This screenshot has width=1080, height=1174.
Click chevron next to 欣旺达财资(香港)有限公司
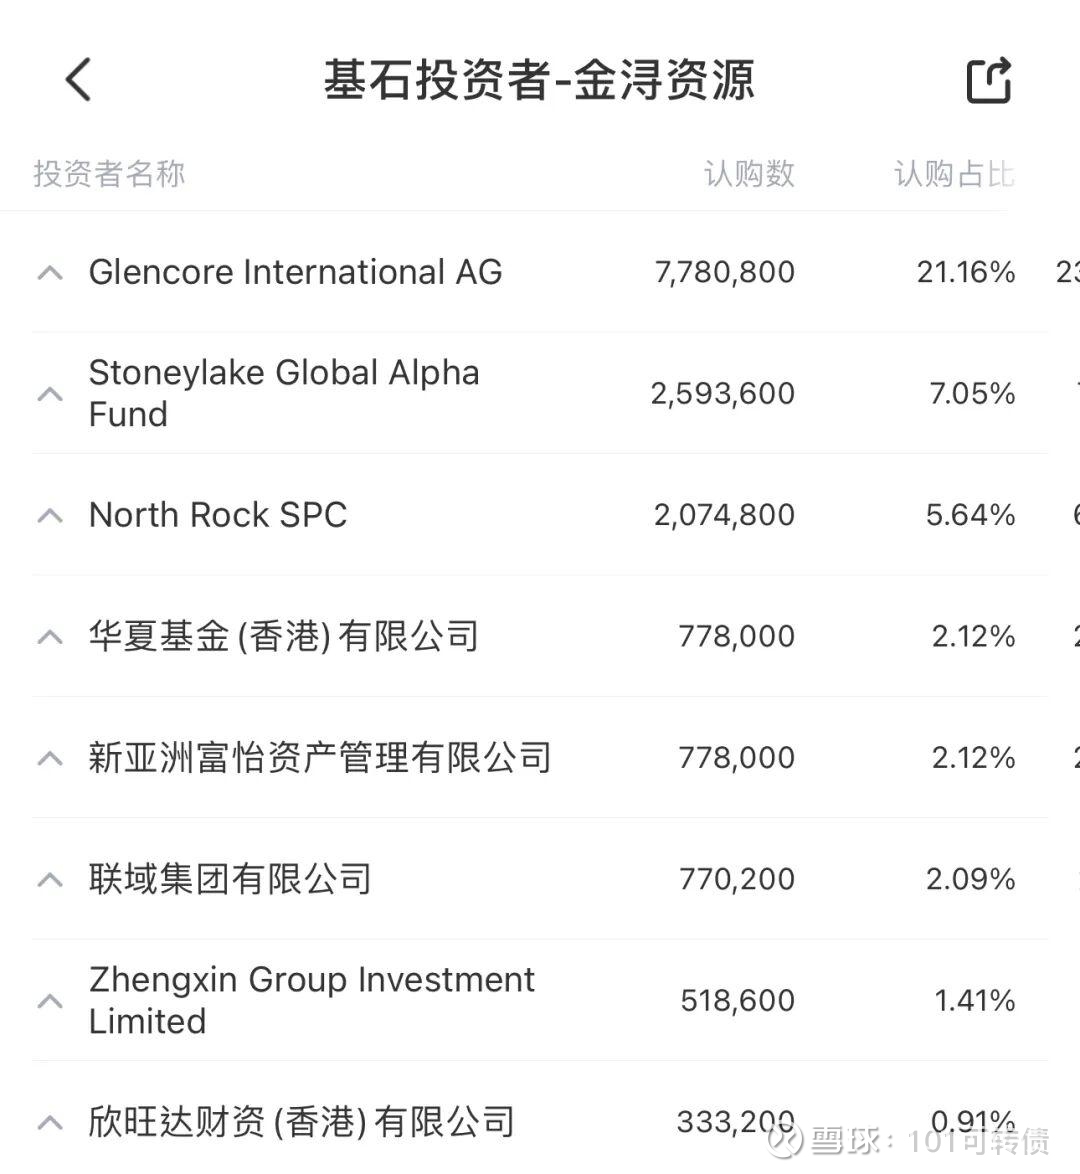point(50,1123)
